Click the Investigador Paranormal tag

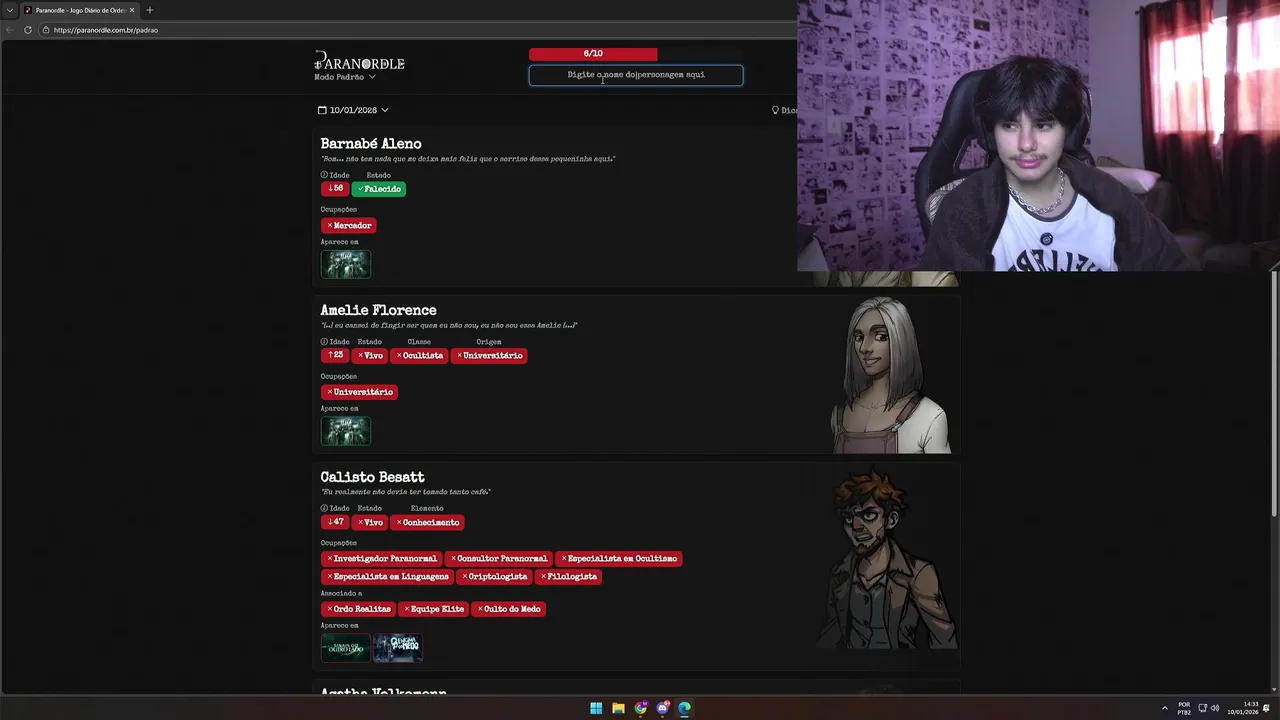pos(381,559)
